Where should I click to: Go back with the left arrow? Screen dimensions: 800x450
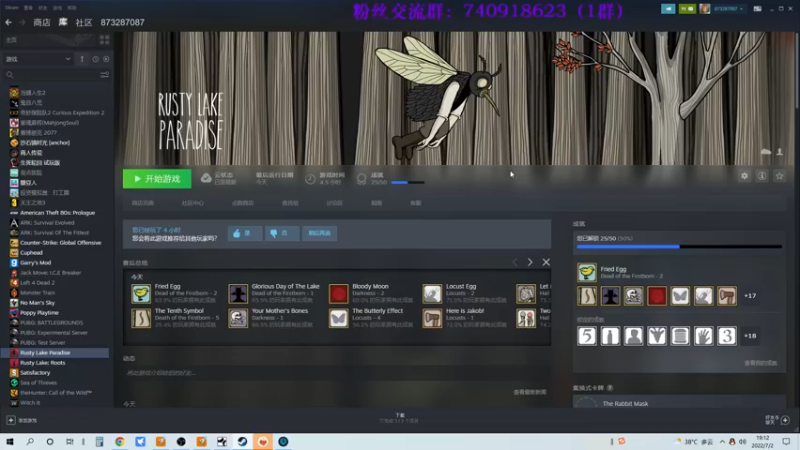pos(8,22)
